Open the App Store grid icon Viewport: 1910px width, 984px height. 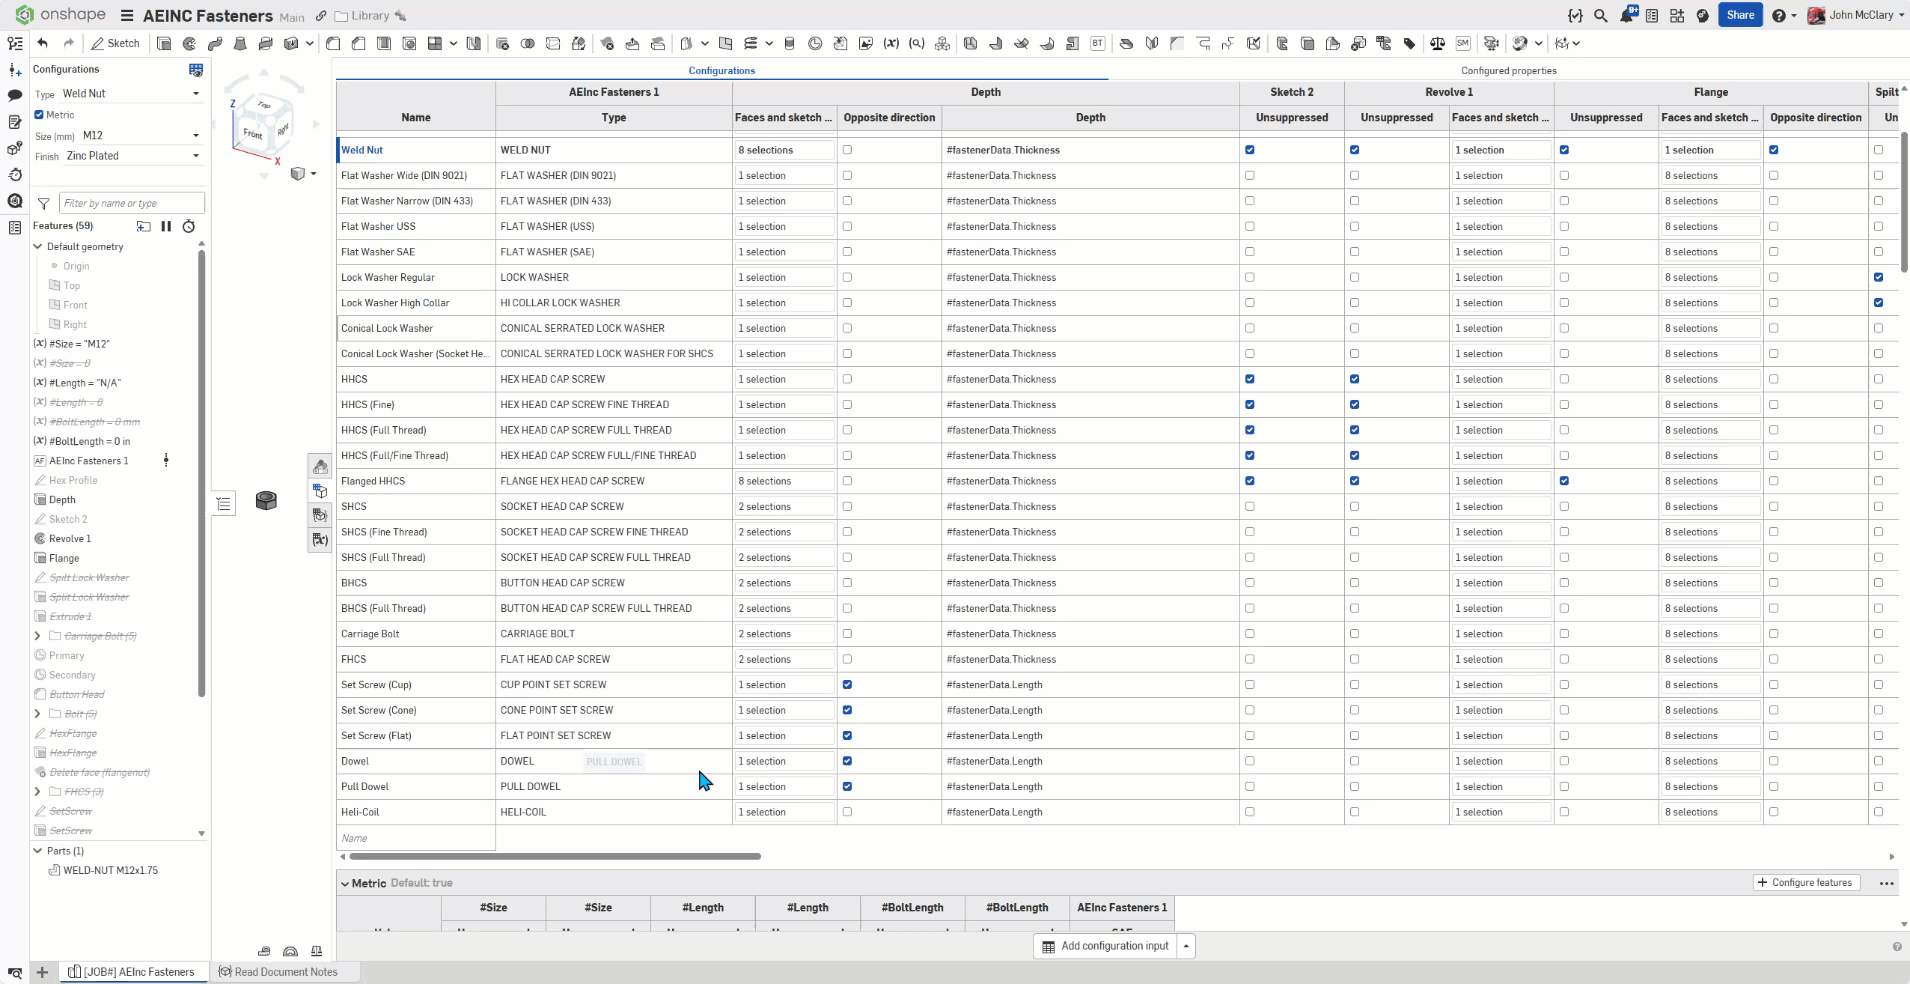click(x=1677, y=15)
